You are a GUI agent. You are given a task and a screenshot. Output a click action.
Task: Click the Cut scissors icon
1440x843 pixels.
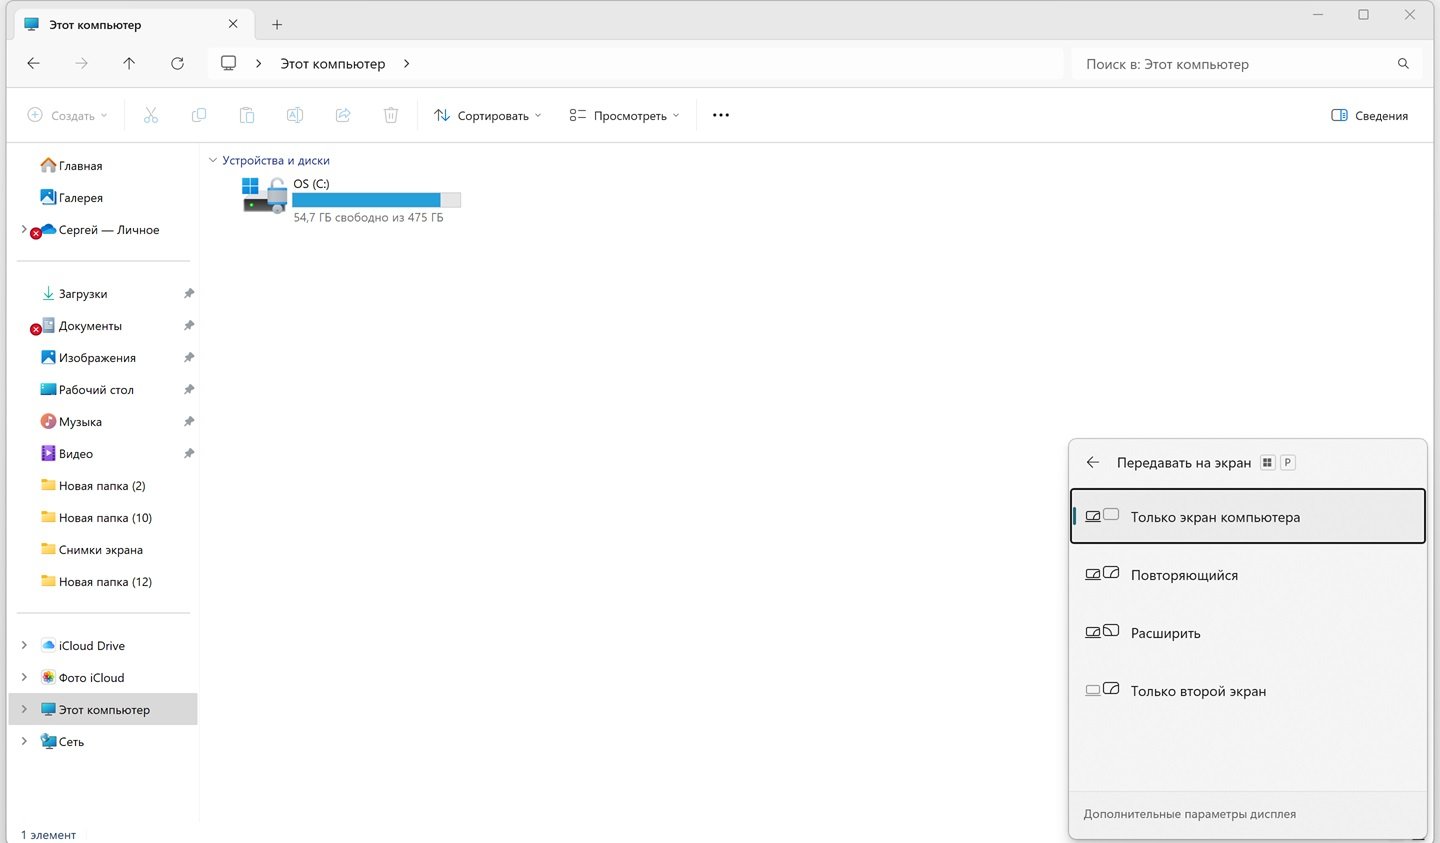(x=151, y=115)
